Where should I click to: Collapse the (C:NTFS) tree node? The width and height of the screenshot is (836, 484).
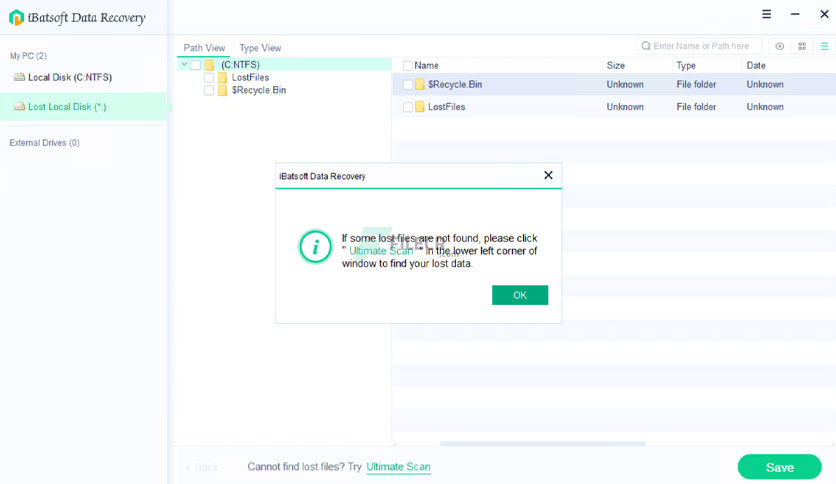point(184,64)
